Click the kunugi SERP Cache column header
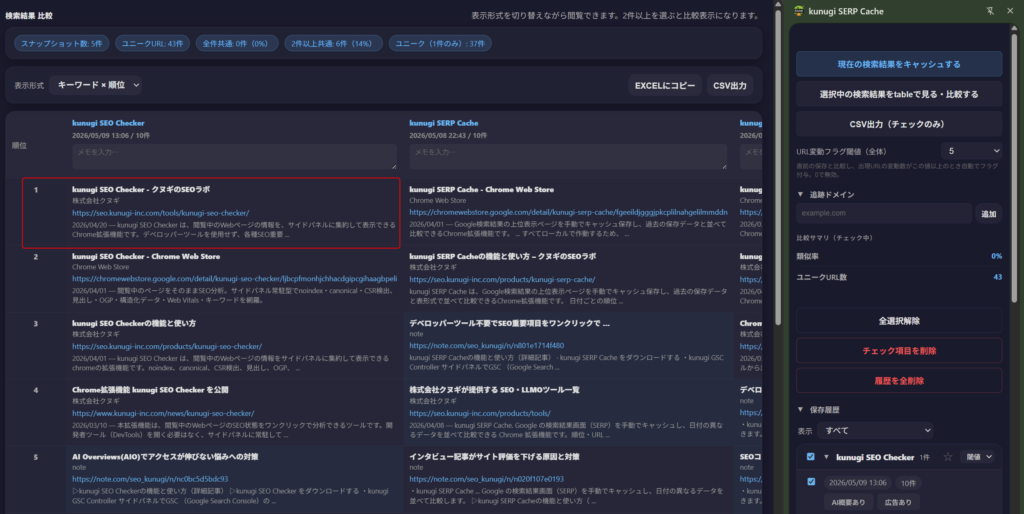1024x514 pixels. 443,123
